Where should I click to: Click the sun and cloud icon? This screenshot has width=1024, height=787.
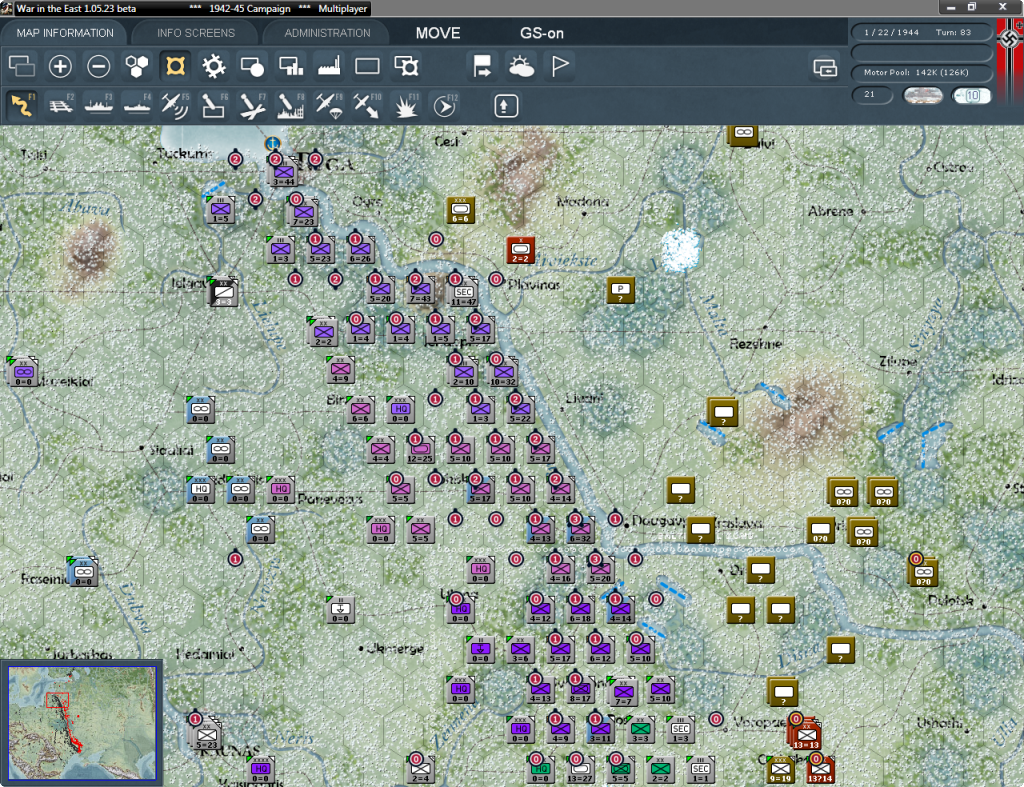pos(521,66)
